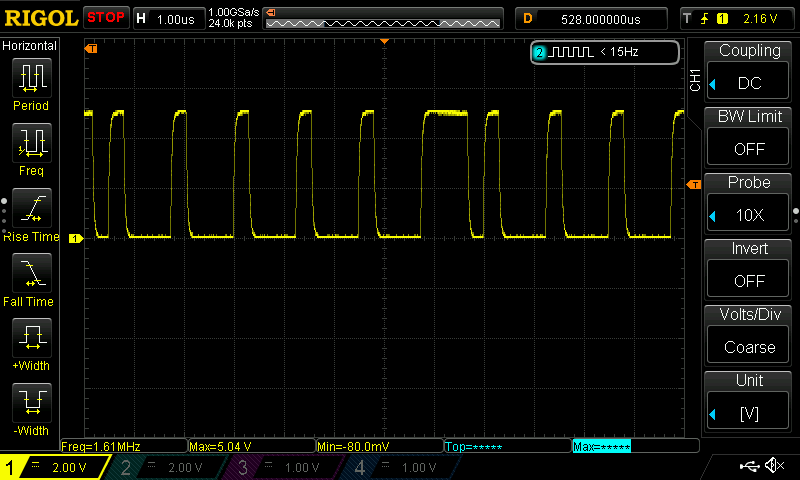Click the waveform memory position bar
This screenshot has height=480, width=800.
[x=383, y=19]
